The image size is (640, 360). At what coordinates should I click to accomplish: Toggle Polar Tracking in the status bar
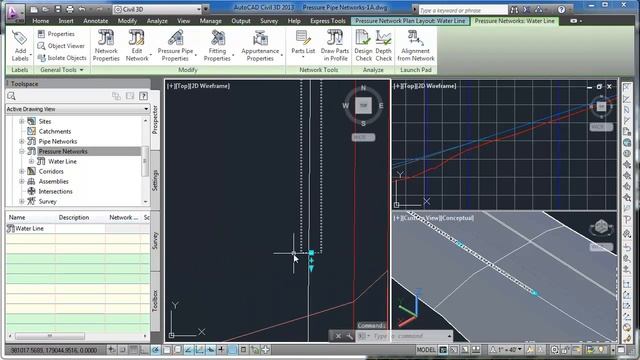point(156,350)
